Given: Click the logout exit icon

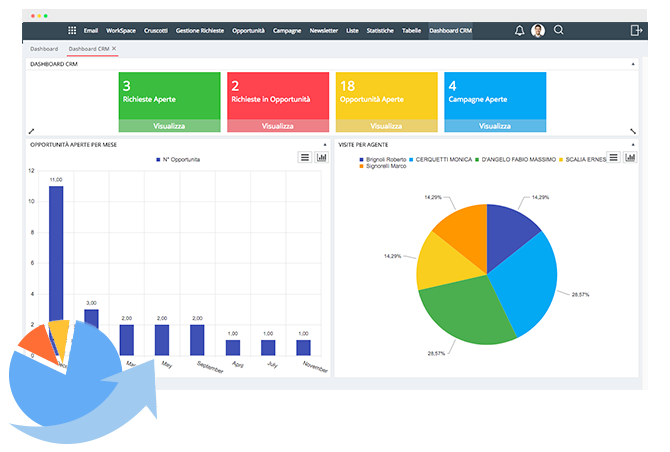Looking at the screenshot, I should tap(636, 30).
